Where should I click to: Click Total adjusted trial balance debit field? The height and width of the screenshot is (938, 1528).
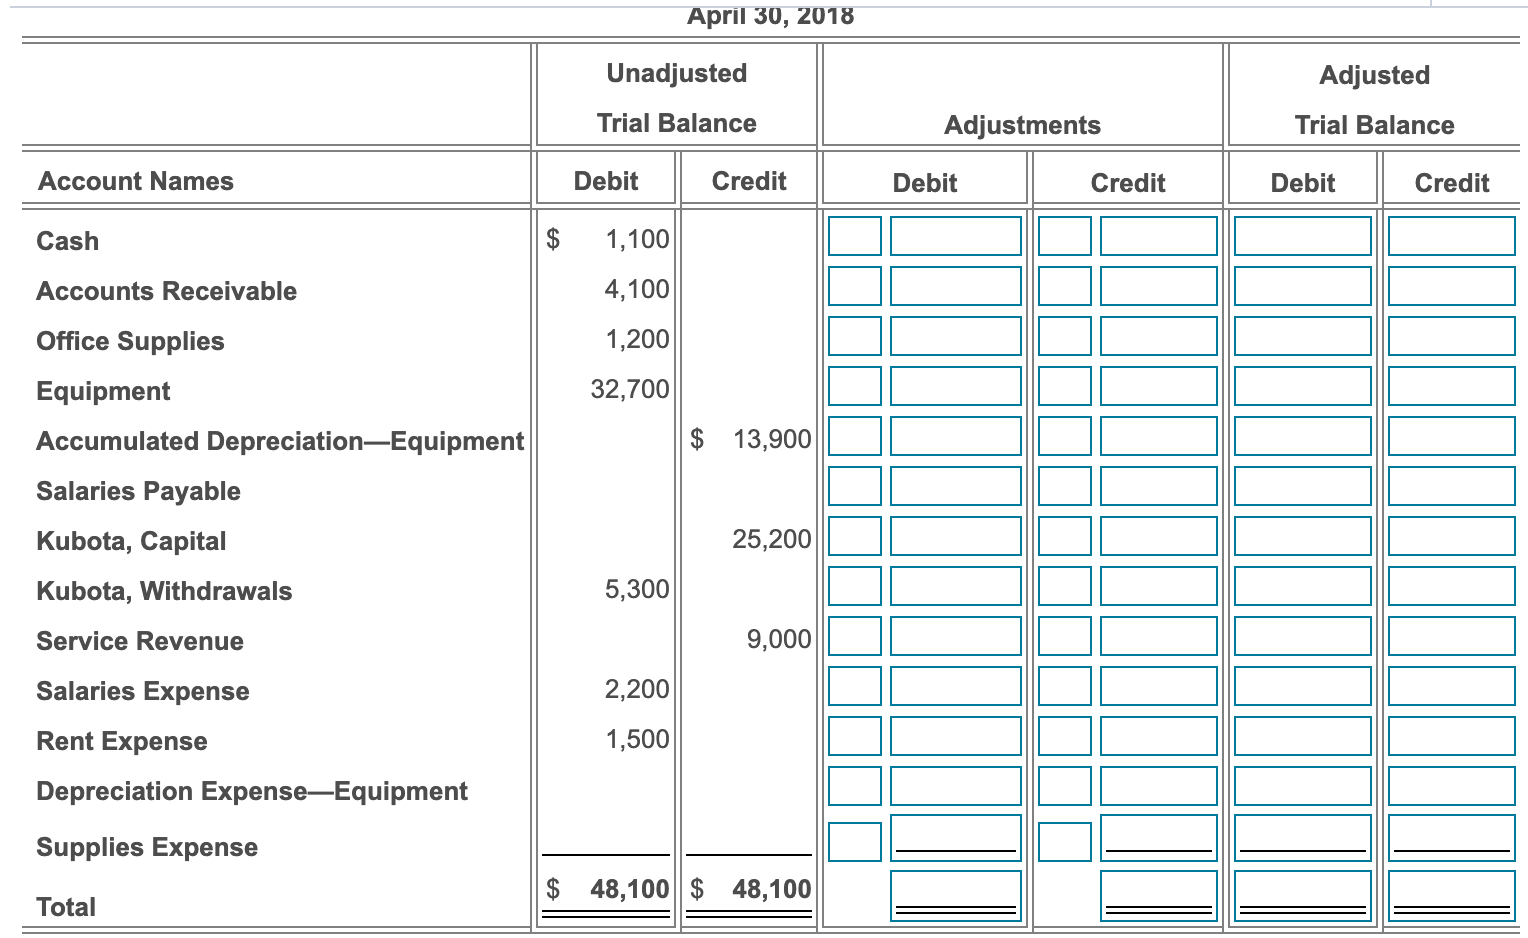click(x=1303, y=895)
